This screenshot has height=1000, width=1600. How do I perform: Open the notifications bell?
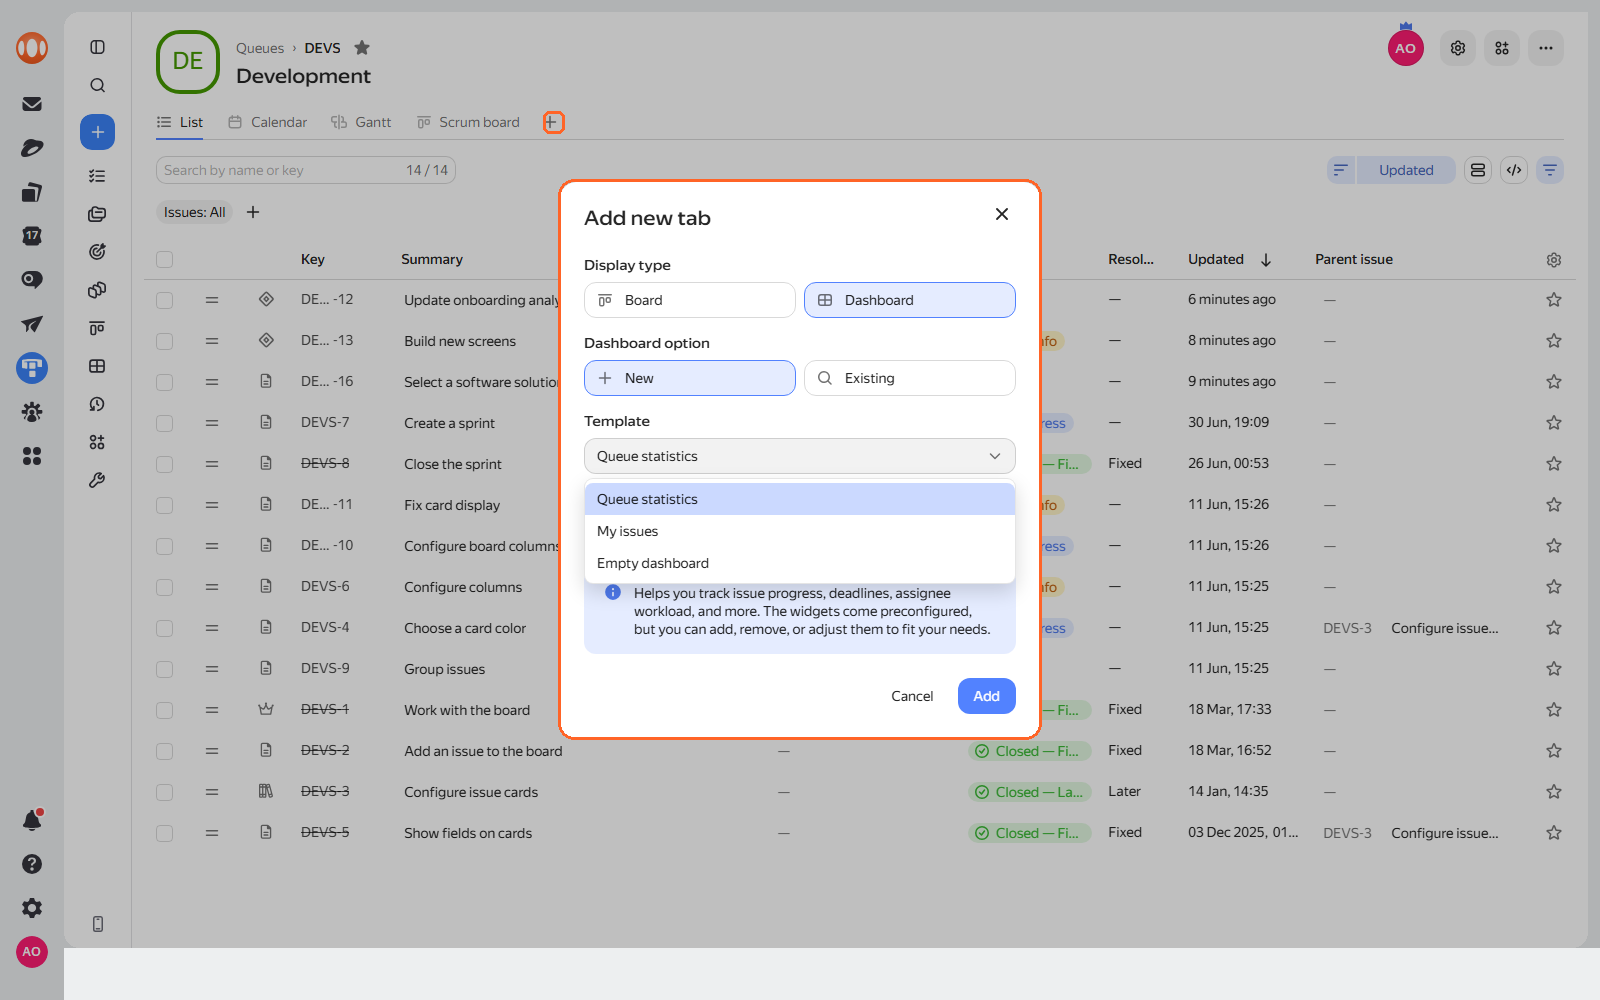click(x=32, y=820)
